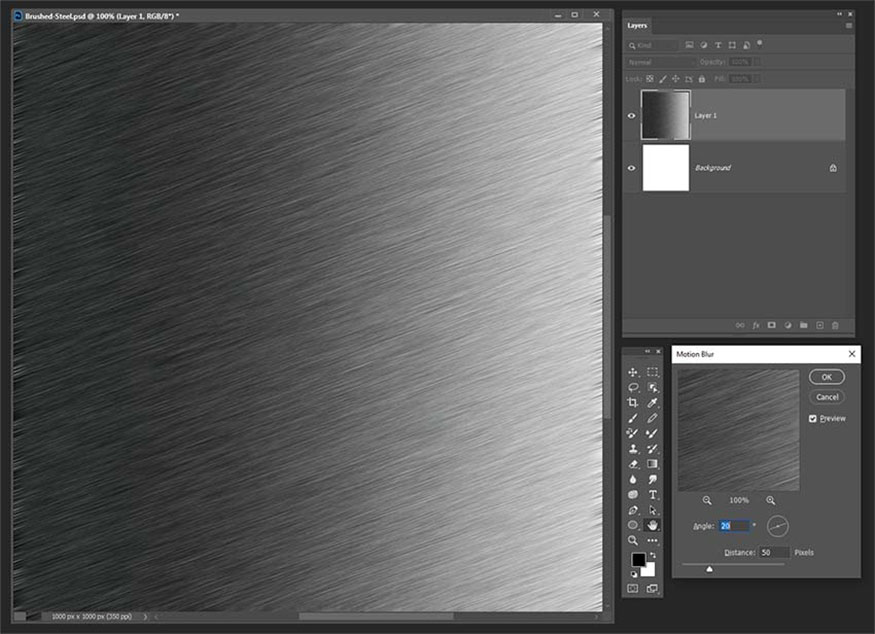The width and height of the screenshot is (875, 634).
Task: Uncheck Preview in the Motion Blur dialog
Action: point(813,418)
